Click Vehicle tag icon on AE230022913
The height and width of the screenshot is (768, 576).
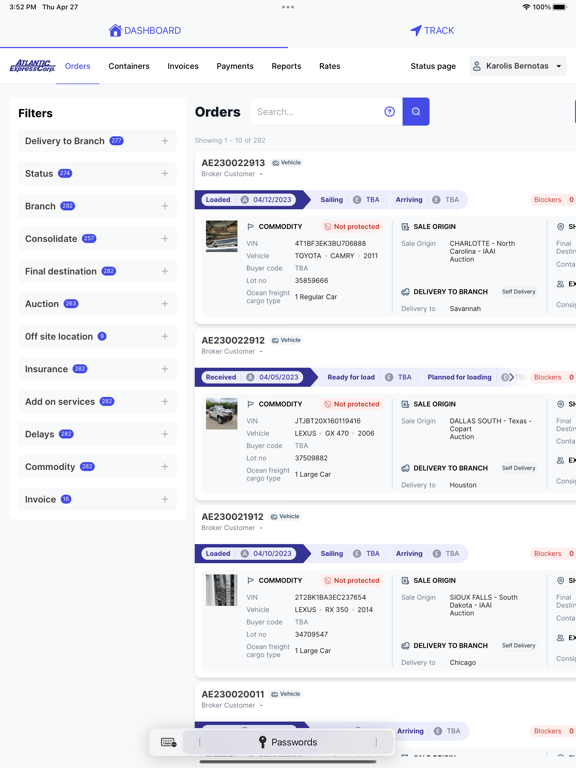pyautogui.click(x=276, y=163)
